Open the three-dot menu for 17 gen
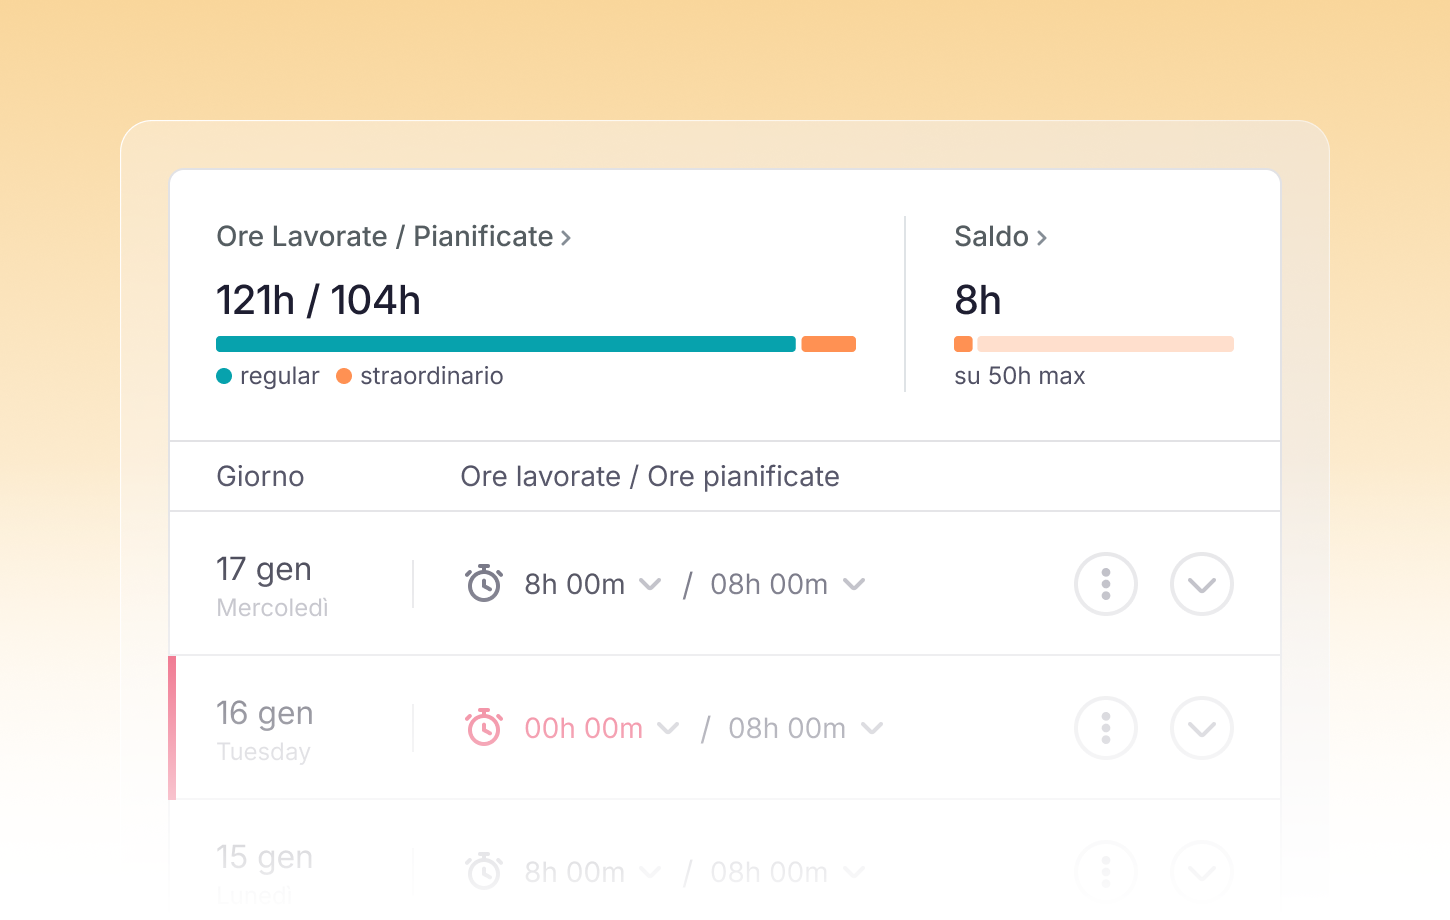Viewport: 1450px width, 920px height. pyautogui.click(x=1105, y=584)
